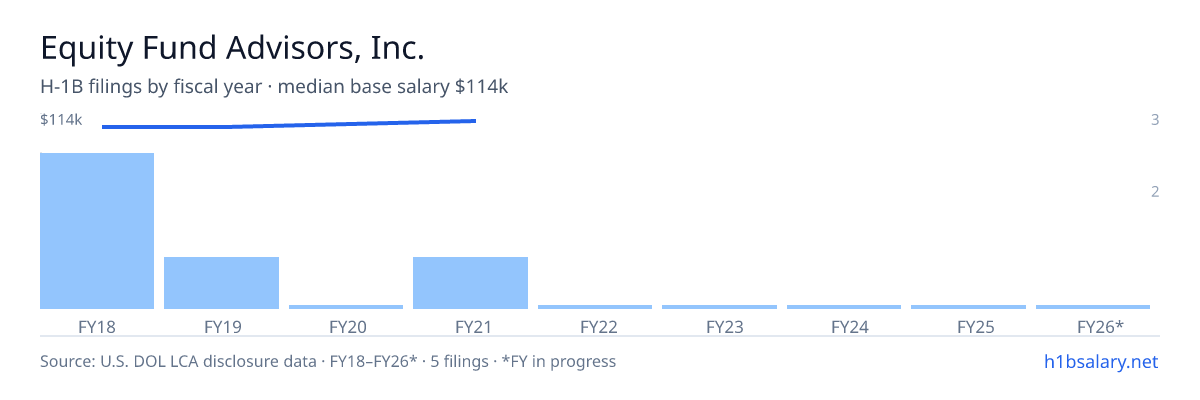
Task: Click the H-1B filings subtitle text
Action: (x=274, y=87)
